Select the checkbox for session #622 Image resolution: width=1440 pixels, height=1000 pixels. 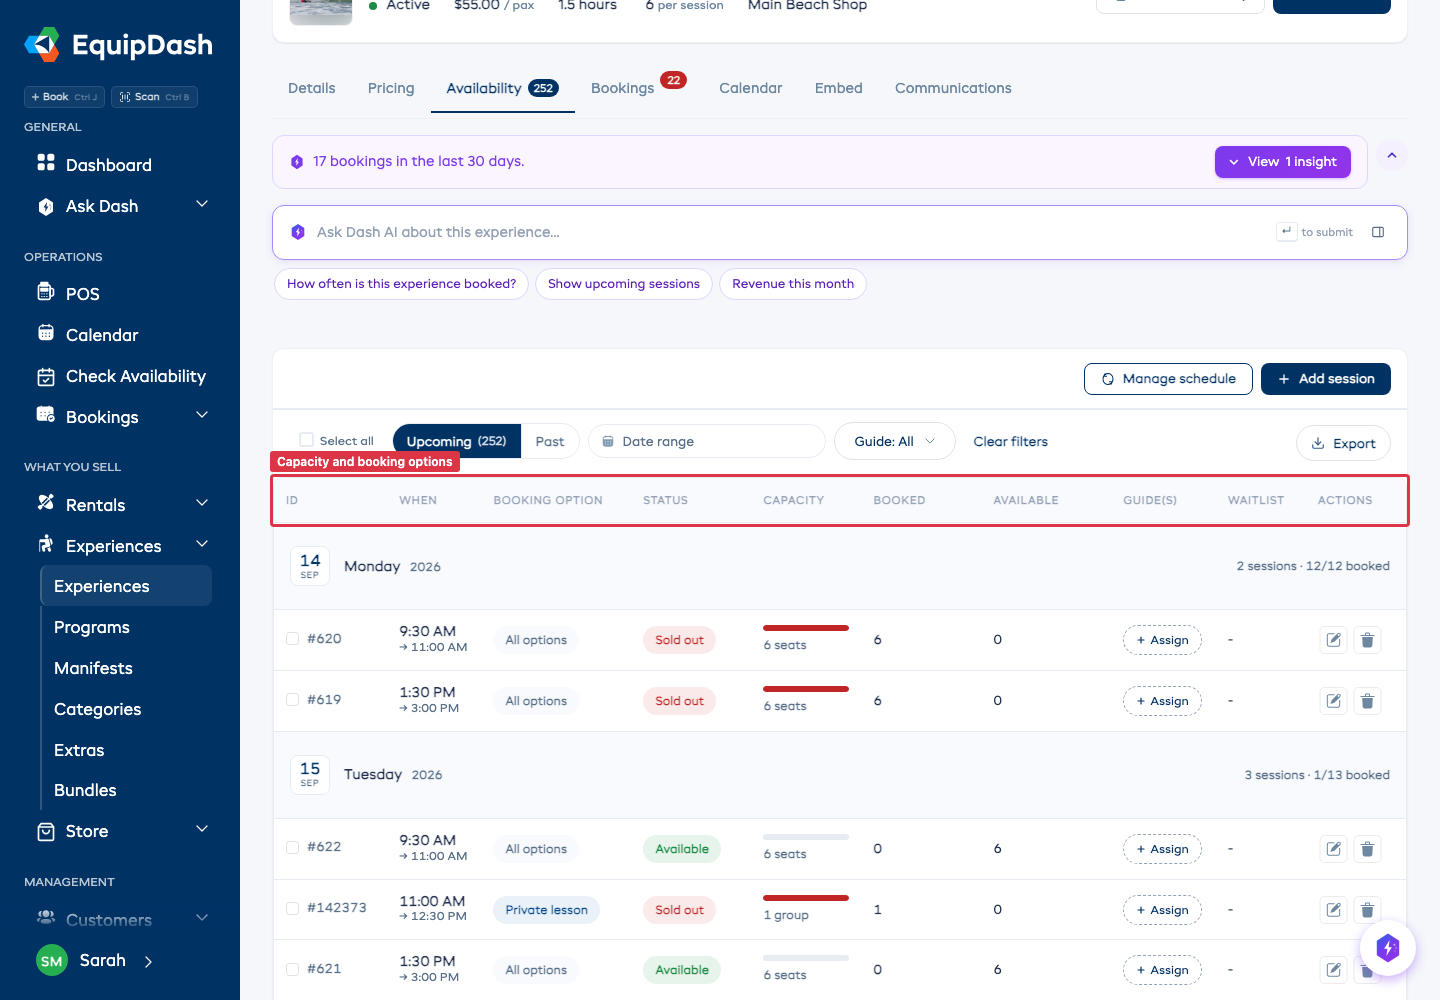point(293,848)
